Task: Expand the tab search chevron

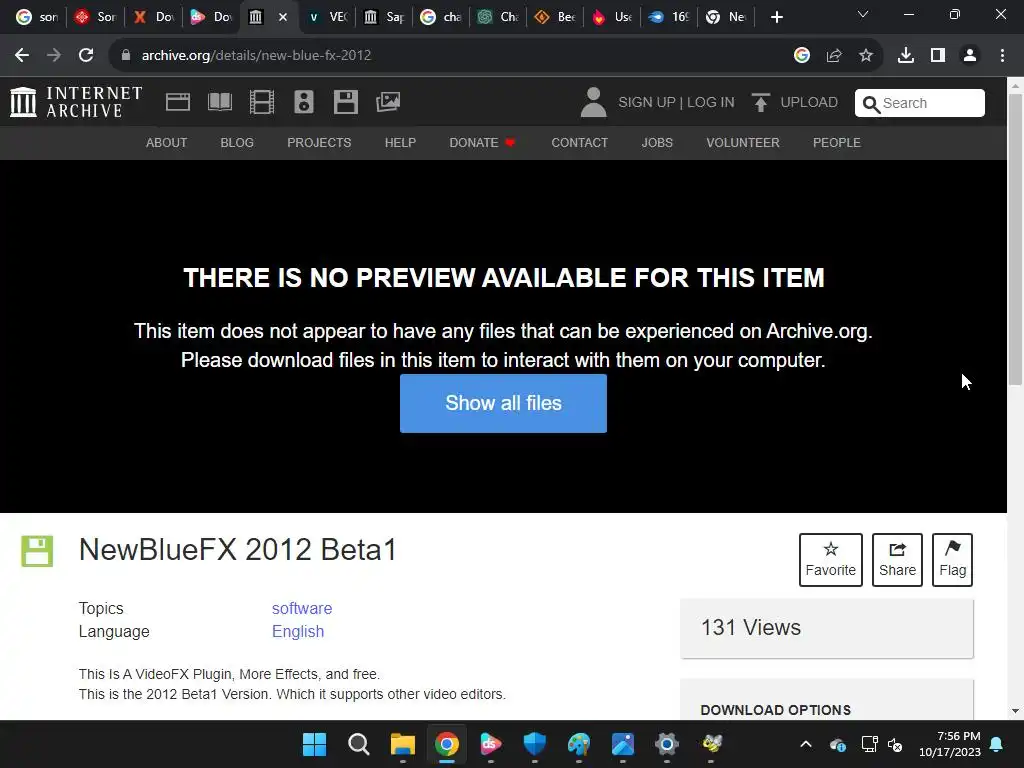Action: pyautogui.click(x=863, y=14)
